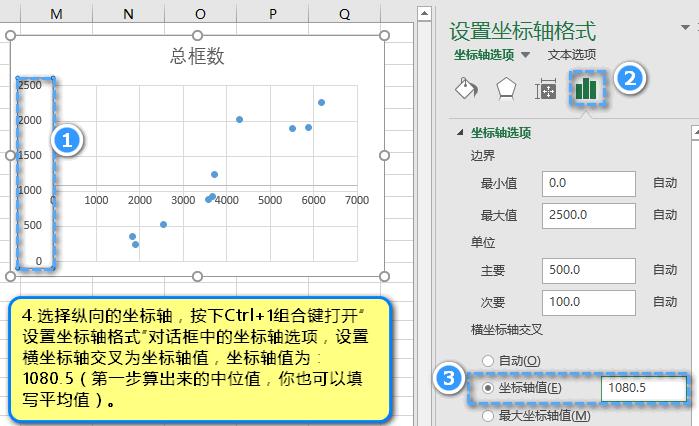Choose the 最大坐标轴值(M) radio option

click(x=488, y=415)
